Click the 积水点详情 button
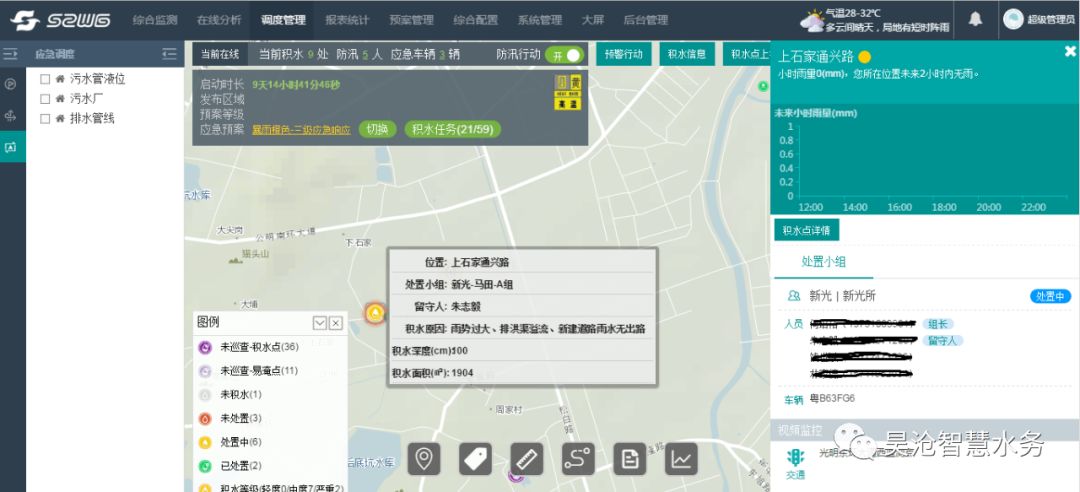 pyautogui.click(x=807, y=230)
